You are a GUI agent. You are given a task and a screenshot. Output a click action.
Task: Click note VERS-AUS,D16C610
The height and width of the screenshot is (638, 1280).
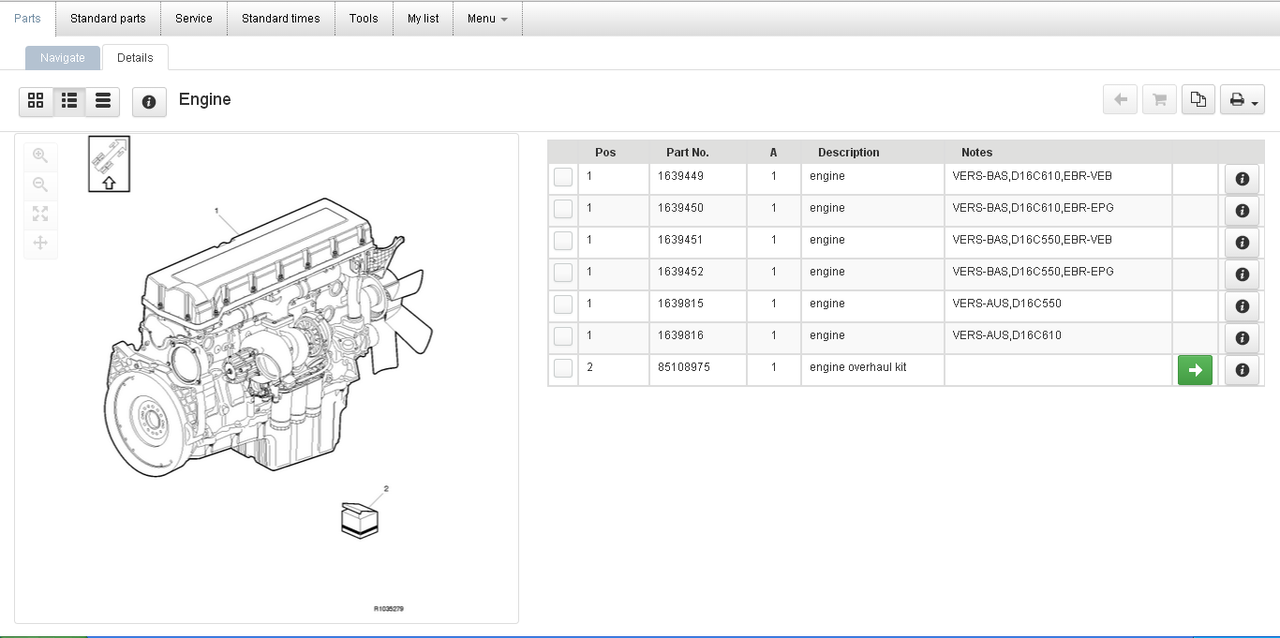coord(1007,336)
